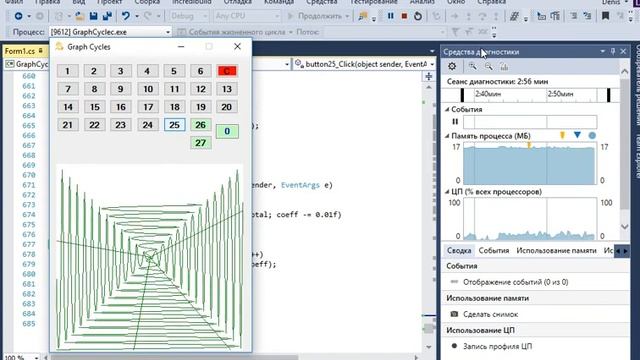640x360 pixels.
Task: Click green button 27 in Graph Cycles
Action: (x=200, y=143)
